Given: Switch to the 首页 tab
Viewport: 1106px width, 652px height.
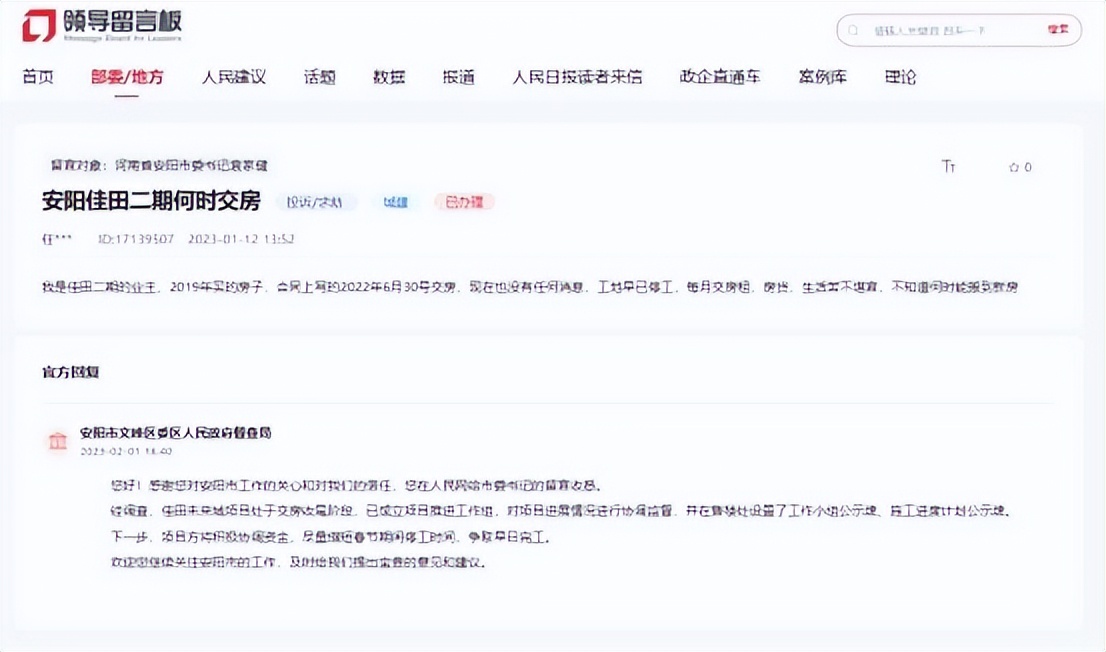Looking at the screenshot, I should tap(38, 77).
